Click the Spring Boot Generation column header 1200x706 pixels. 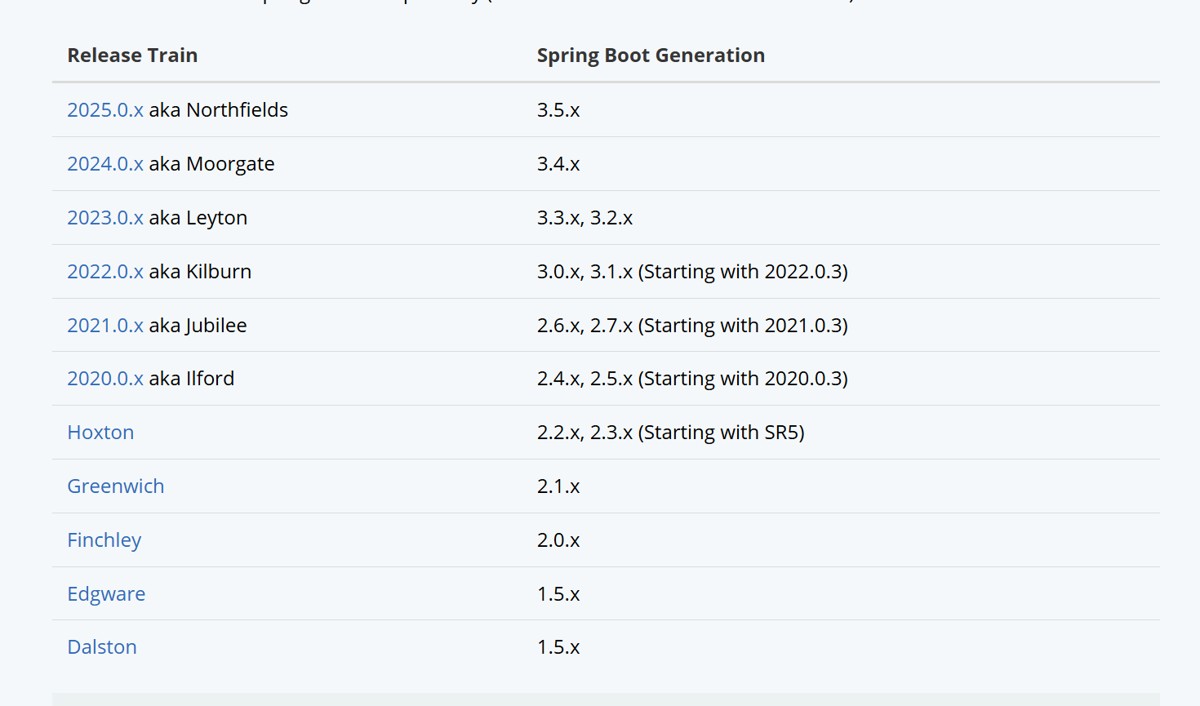tap(651, 56)
